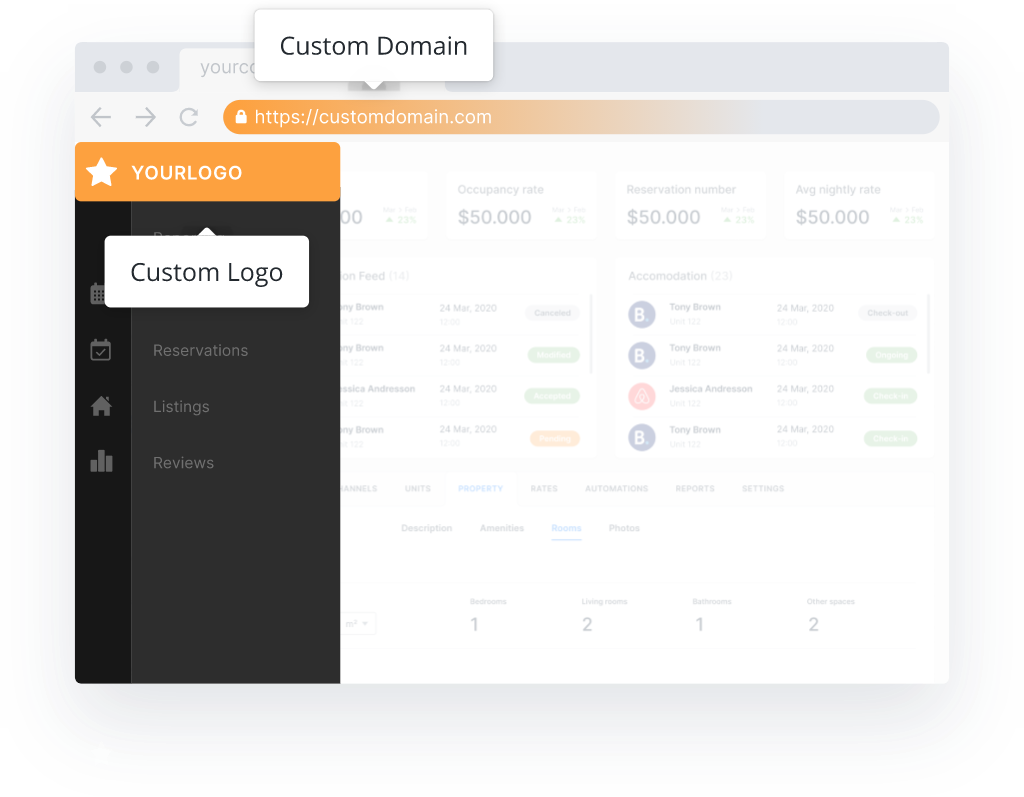Open Listings in the sidebar
This screenshot has width=1024, height=797.
tap(181, 406)
